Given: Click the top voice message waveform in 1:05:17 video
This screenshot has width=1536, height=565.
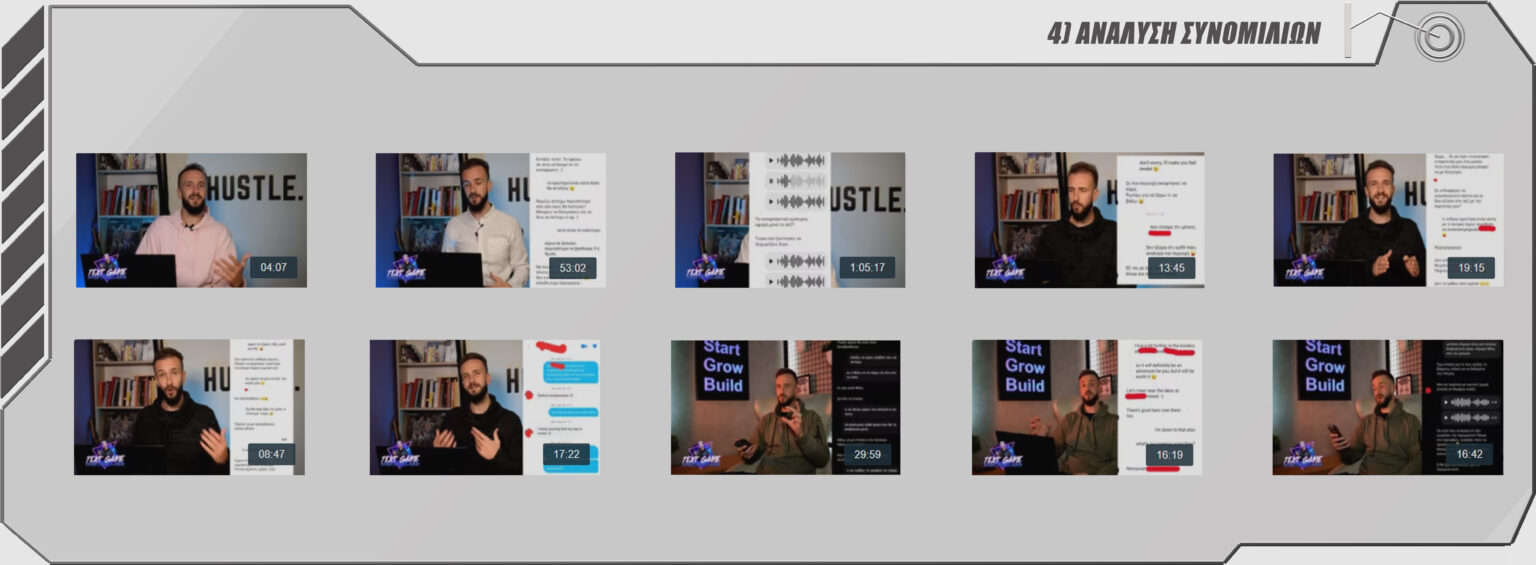Looking at the screenshot, I should [x=796, y=161].
